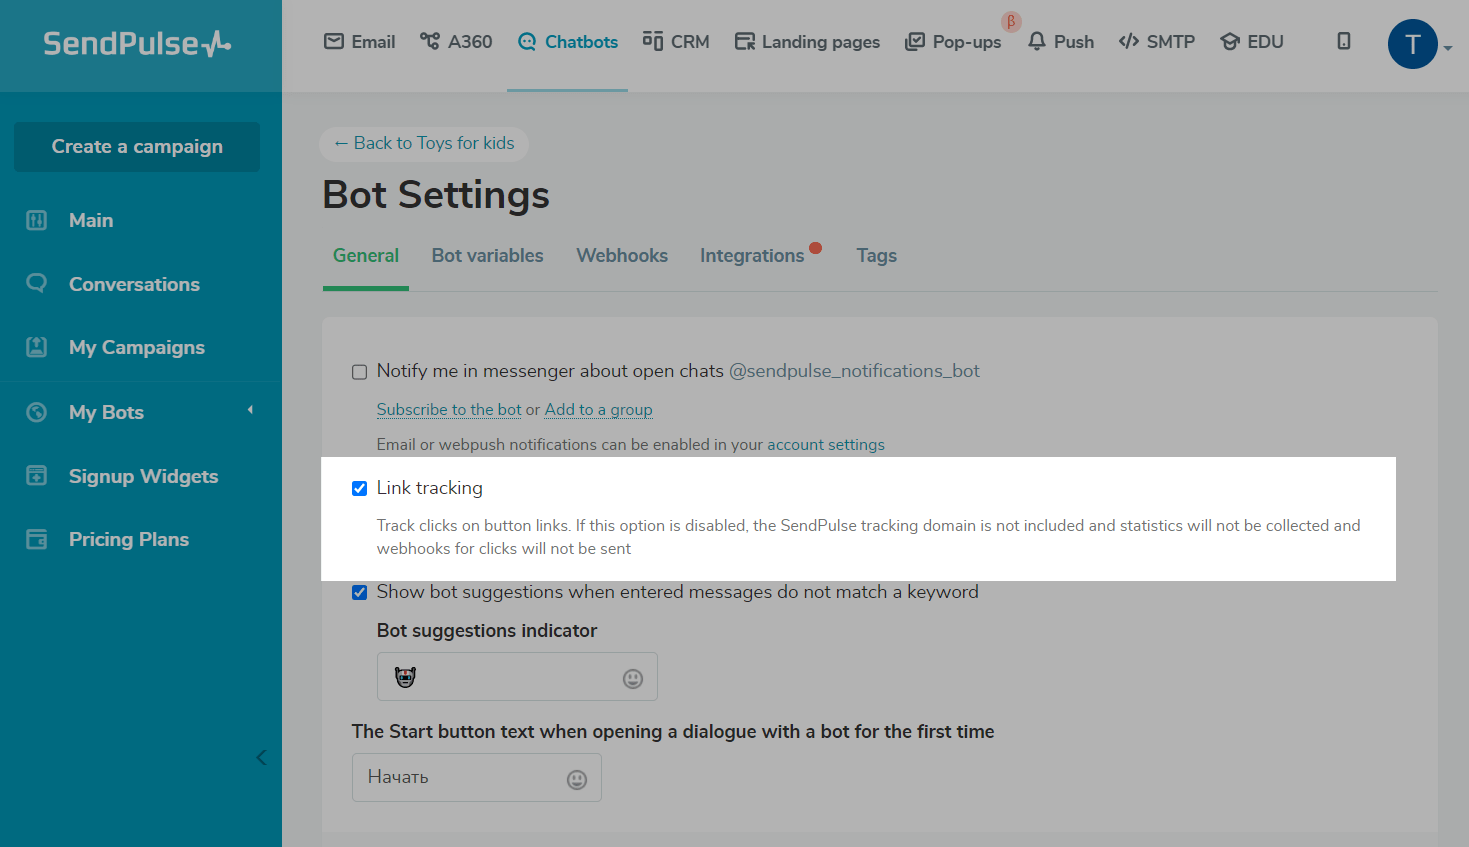Click the Create a campaign button
Screen dimensions: 1469x847
(137, 147)
